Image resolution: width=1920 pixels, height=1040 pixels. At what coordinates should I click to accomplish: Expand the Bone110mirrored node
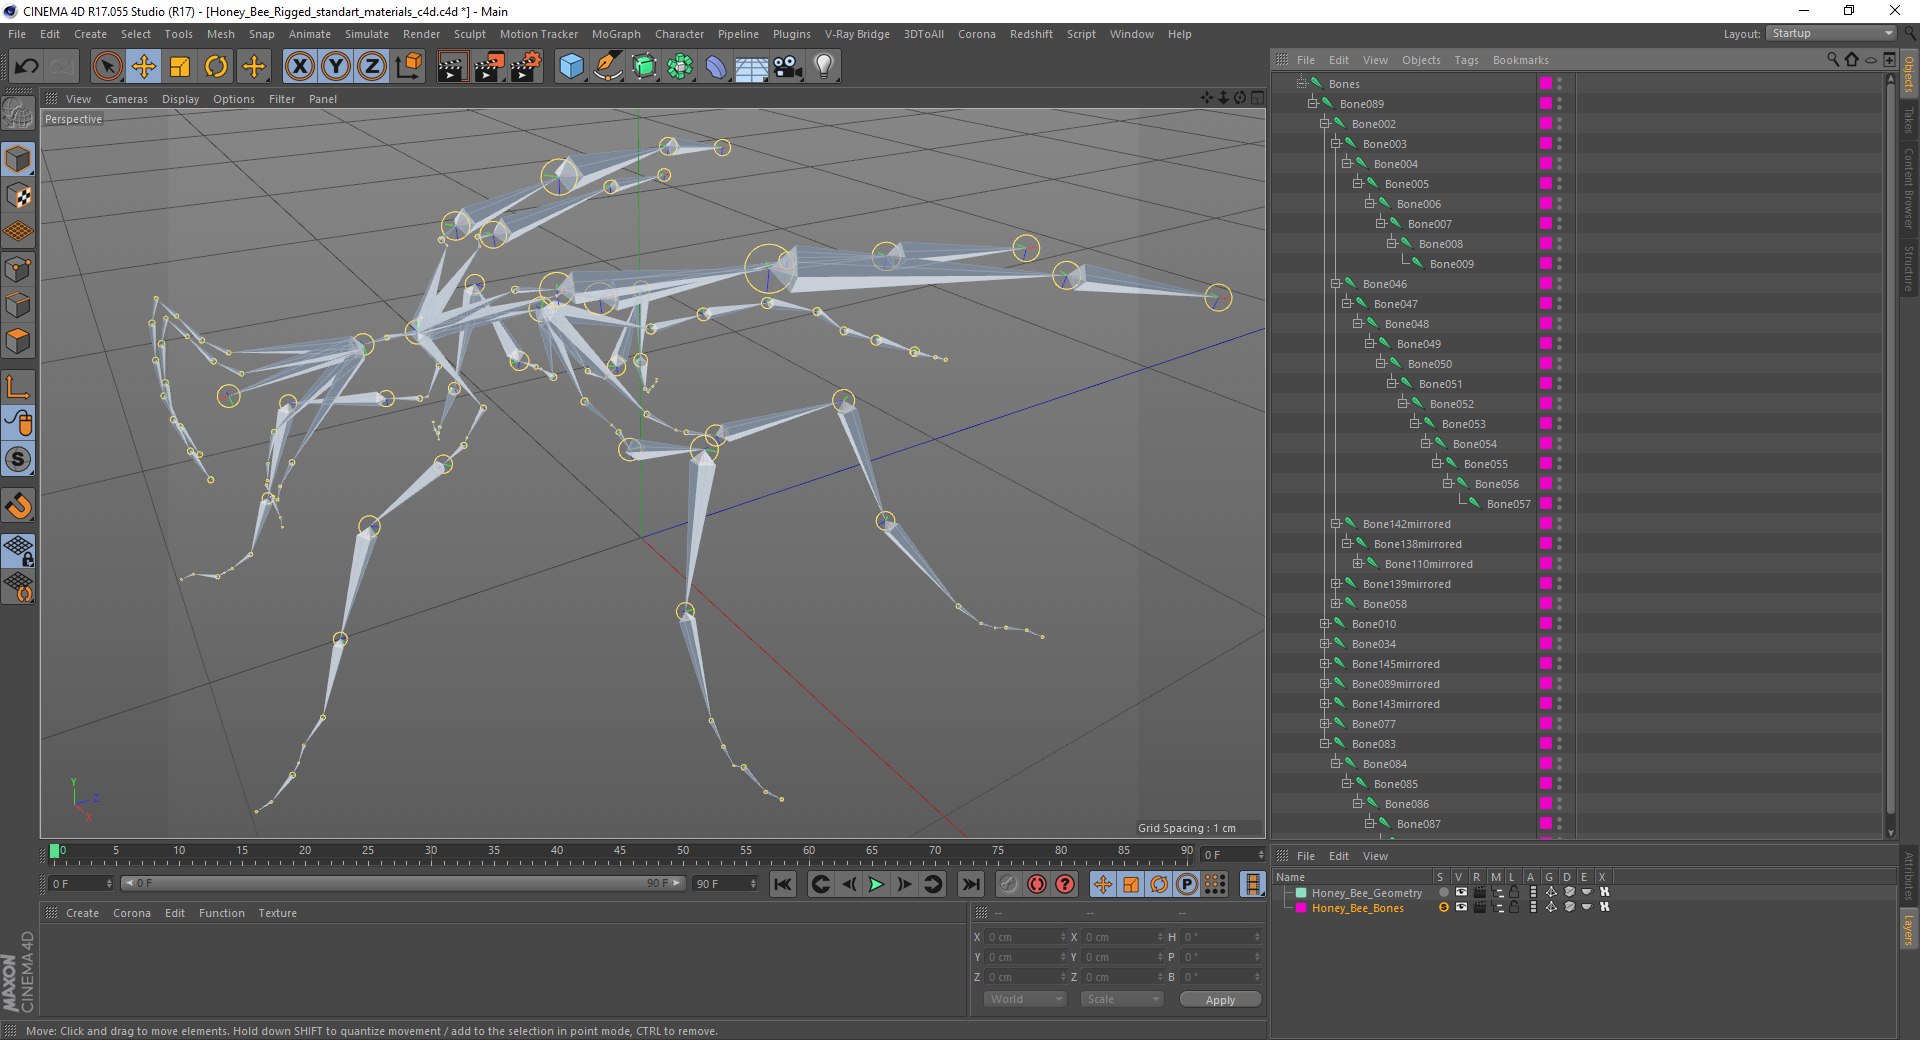point(1358,563)
